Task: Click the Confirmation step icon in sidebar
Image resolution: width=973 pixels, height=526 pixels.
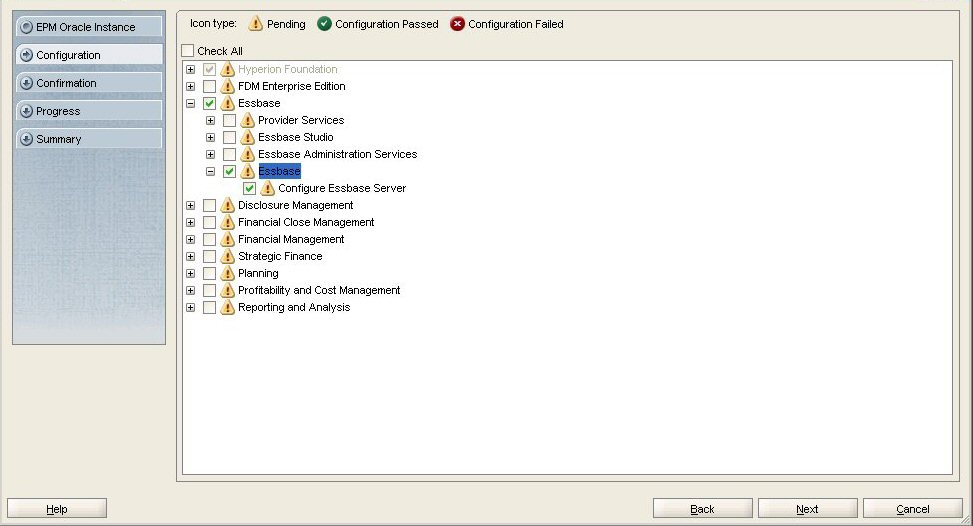Action: (26, 83)
